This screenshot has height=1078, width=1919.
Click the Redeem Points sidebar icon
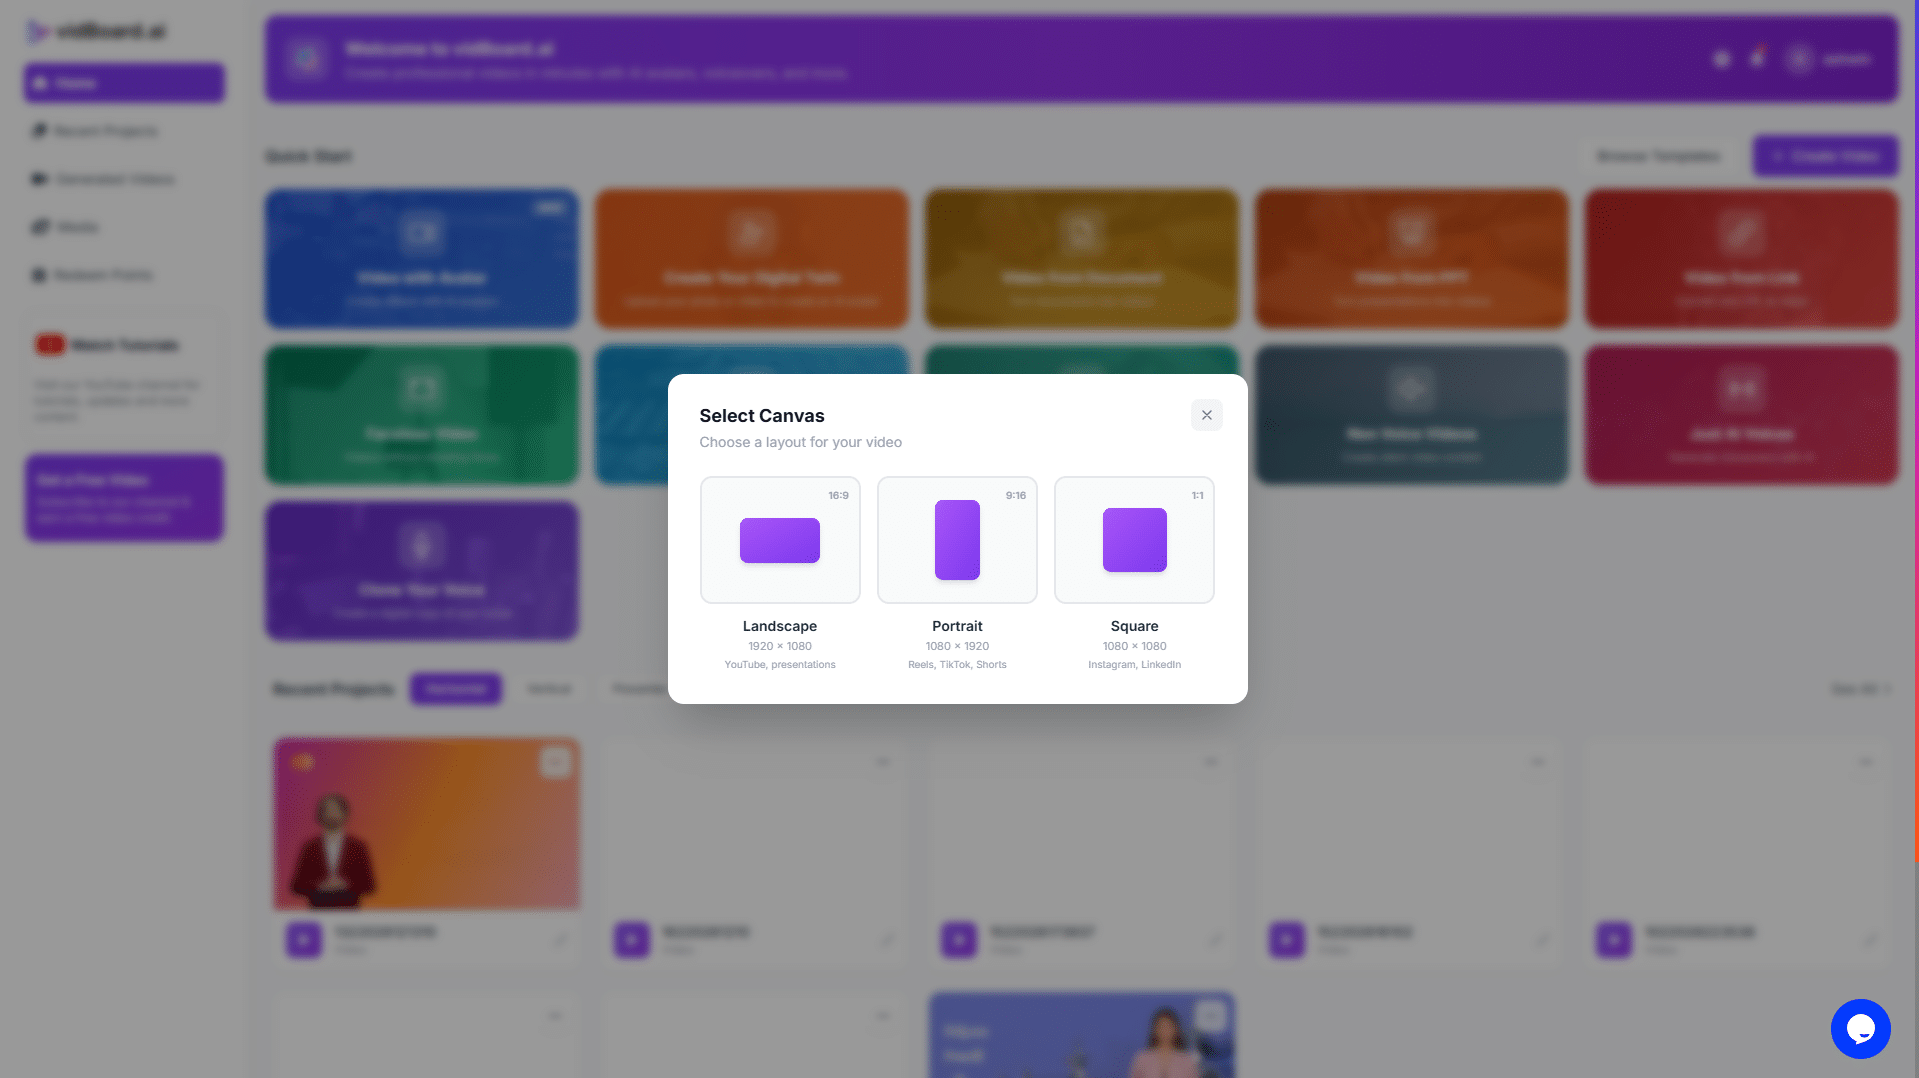tap(38, 275)
